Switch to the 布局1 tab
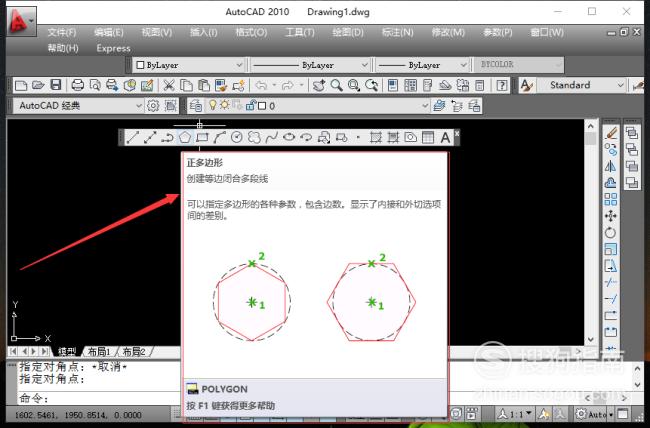 99,352
